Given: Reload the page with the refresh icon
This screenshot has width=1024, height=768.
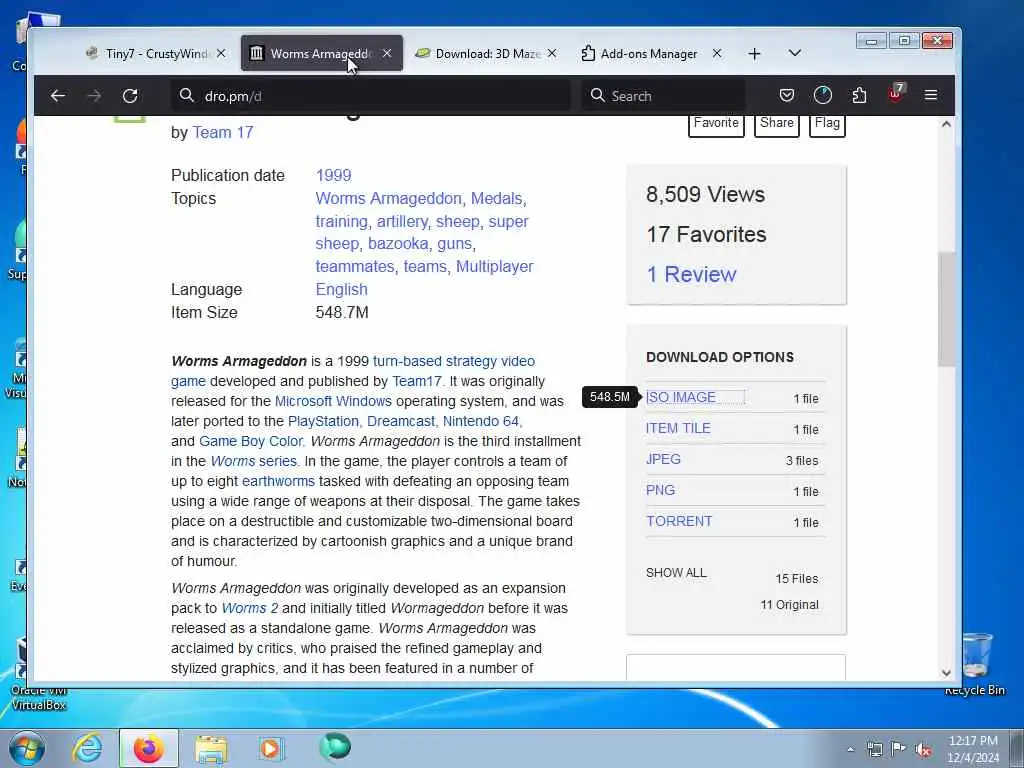Looking at the screenshot, I should [x=130, y=96].
